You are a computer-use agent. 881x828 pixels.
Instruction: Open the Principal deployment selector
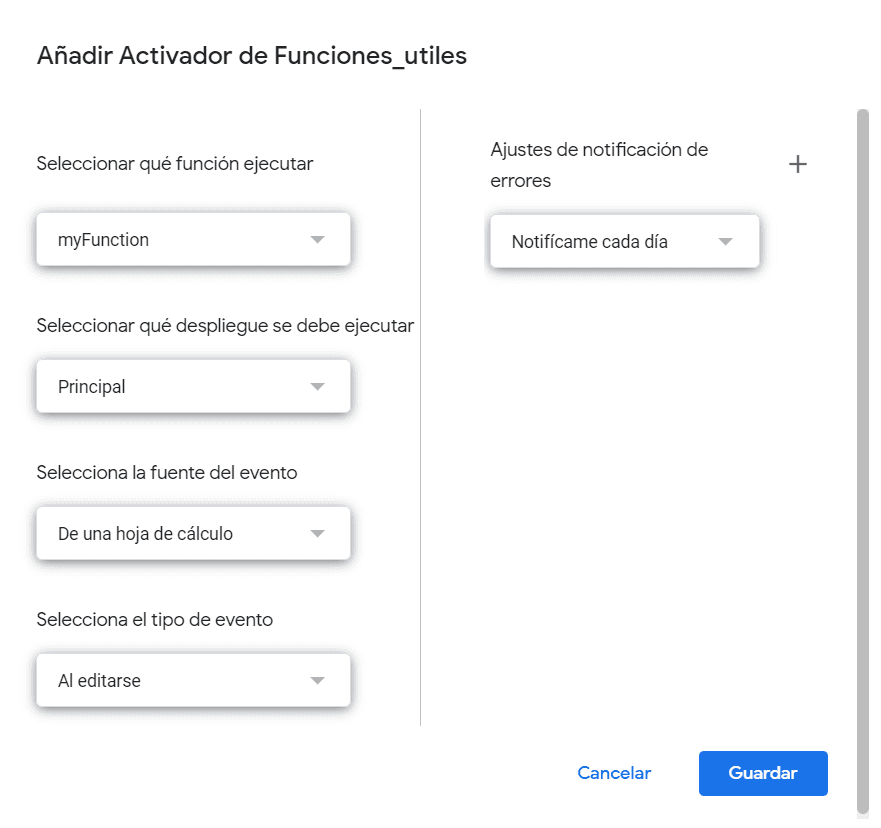193,386
